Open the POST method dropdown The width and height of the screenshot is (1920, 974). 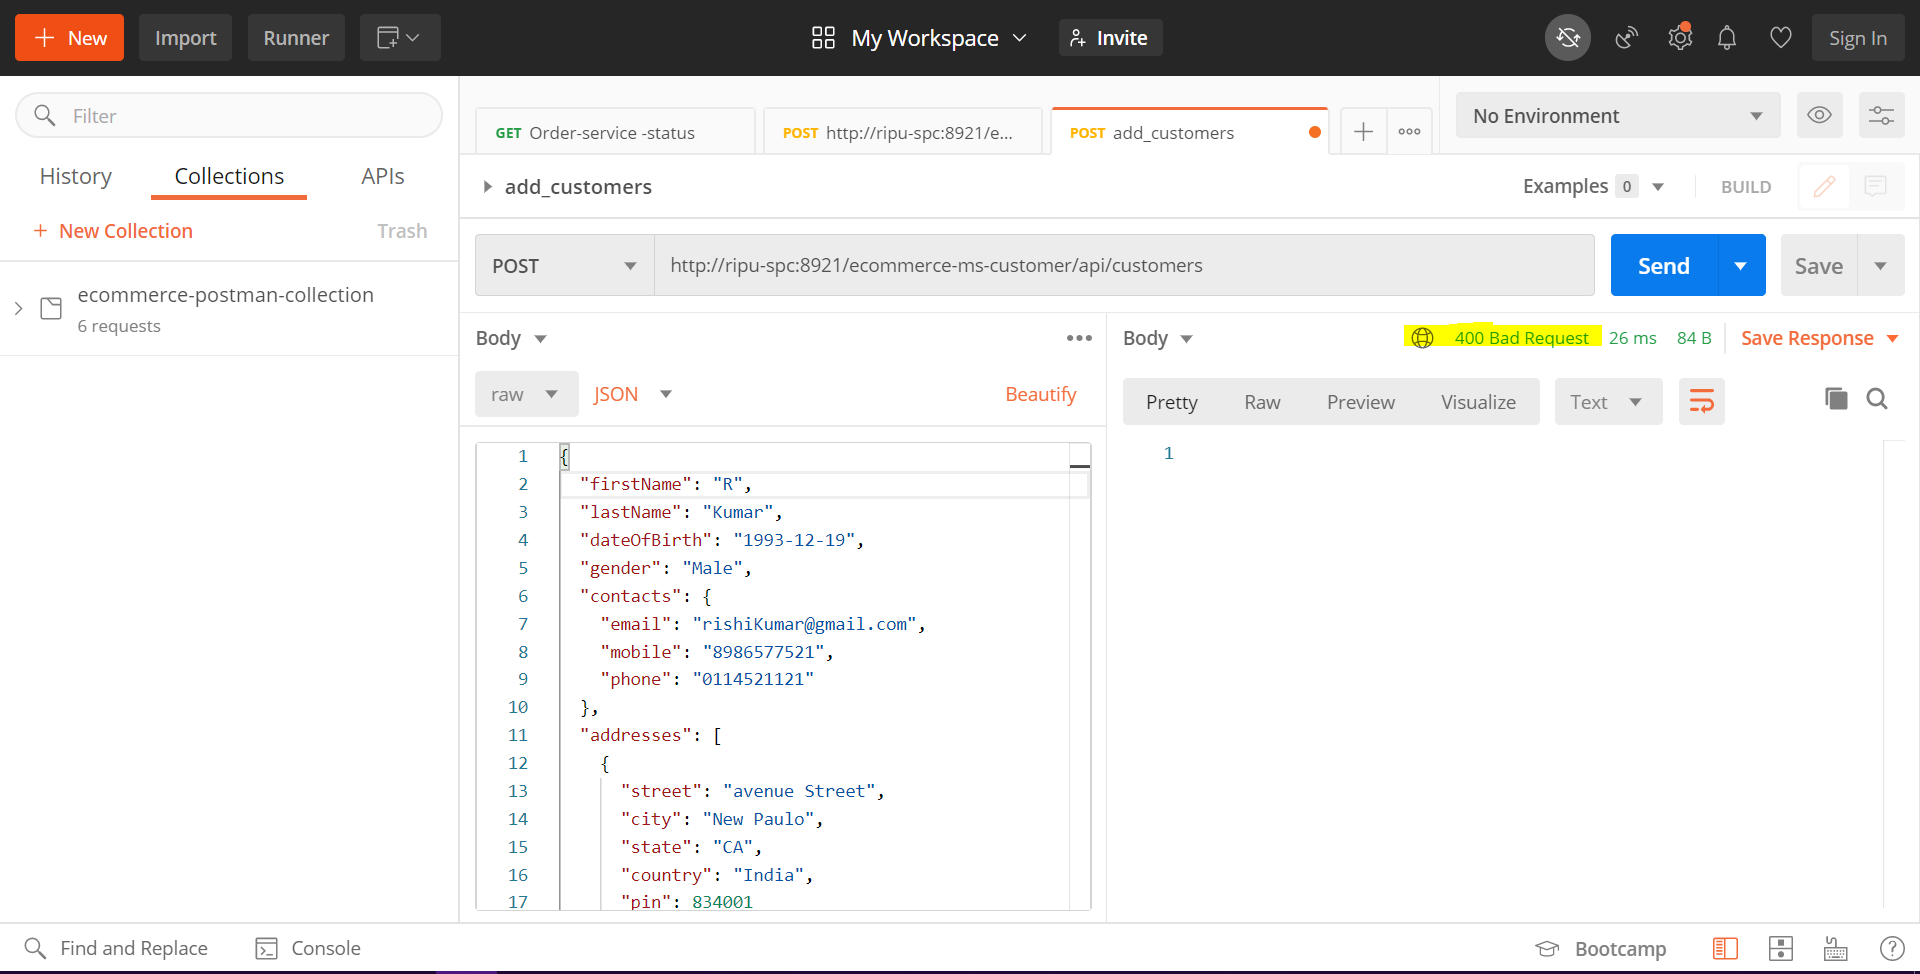(x=564, y=265)
